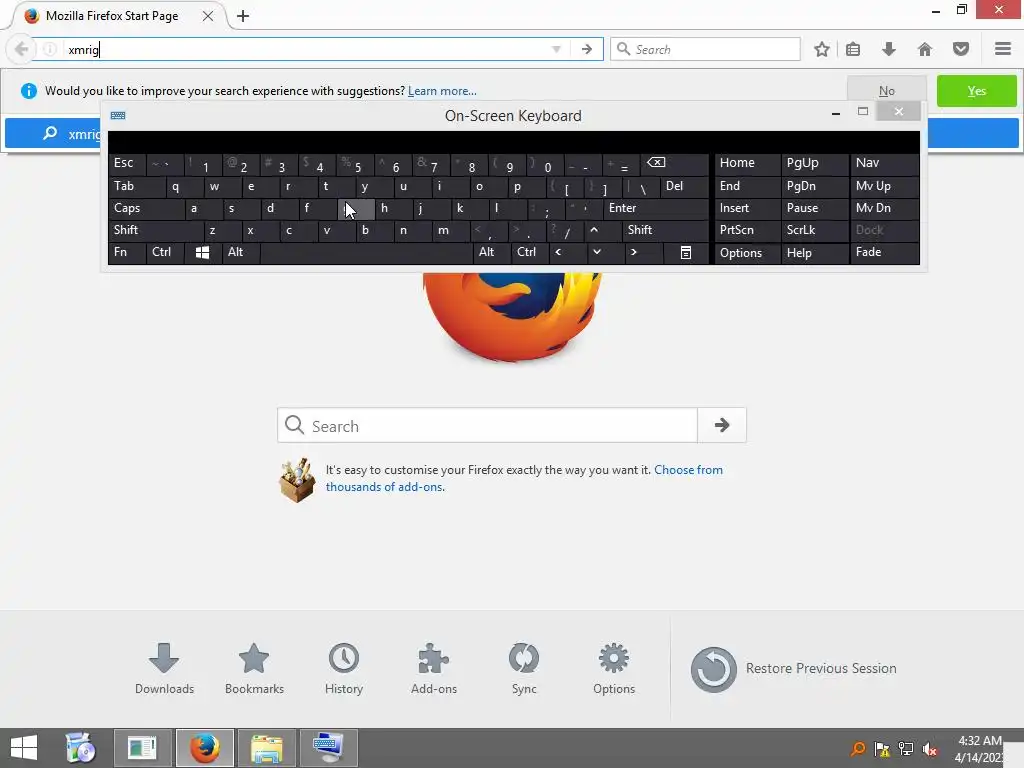1024x768 pixels.
Task: Open Action Center flag in system tray
Action: pyautogui.click(x=882, y=750)
